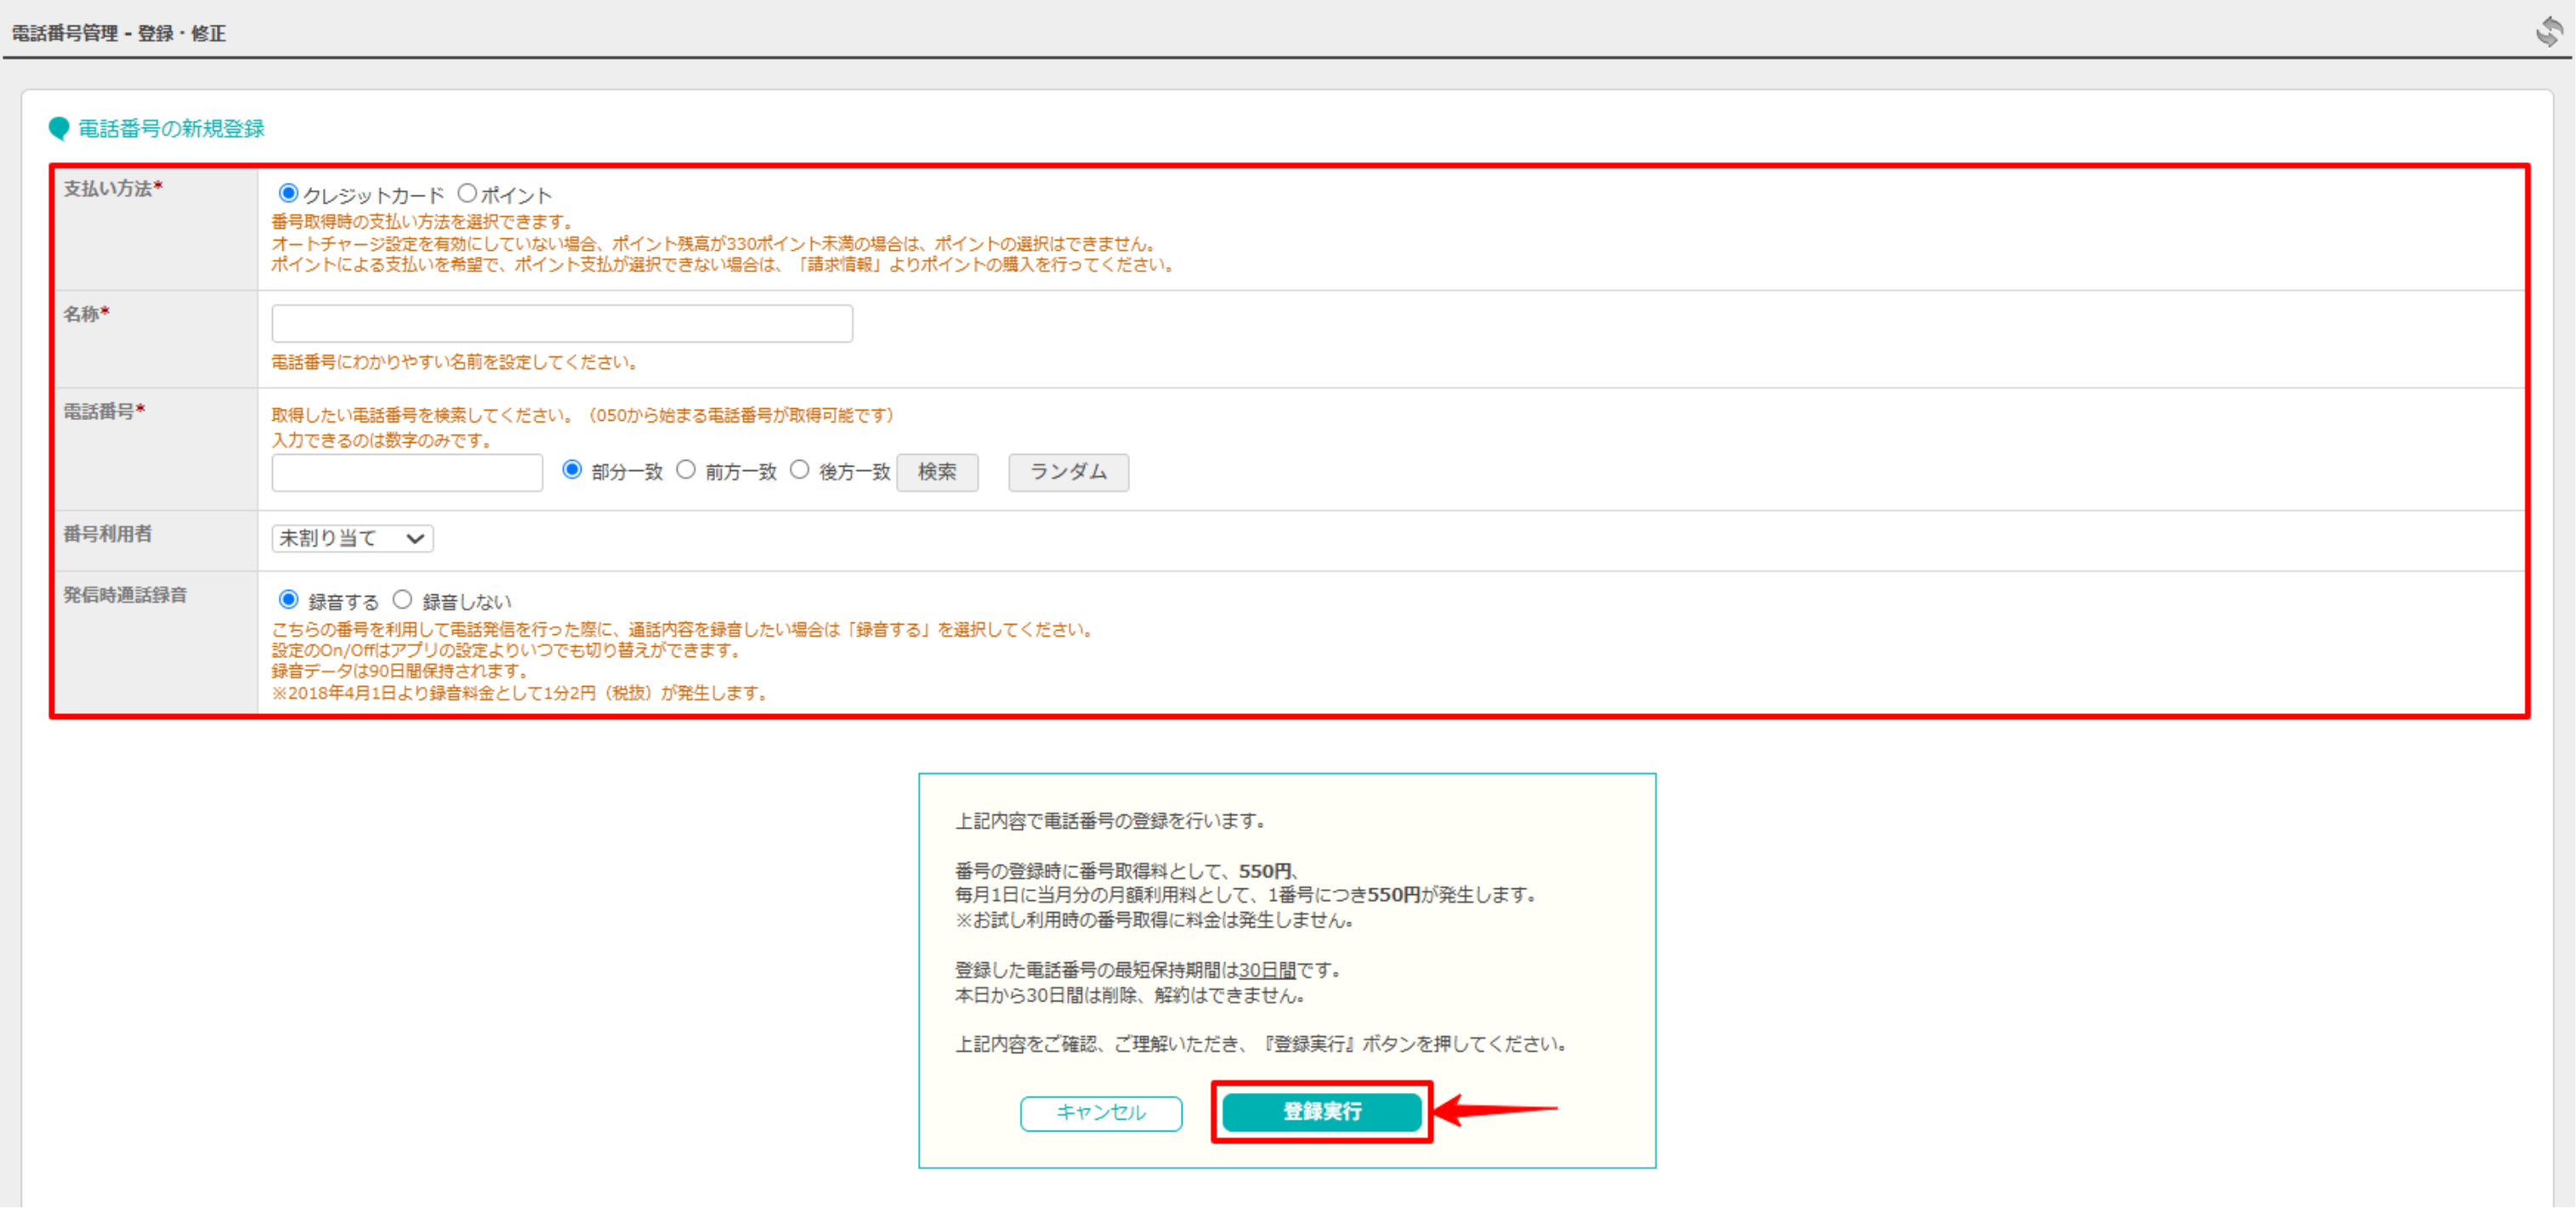Viewport: 2576px width, 1208px height.
Task: Select 録音しない for call recording
Action: [403, 600]
